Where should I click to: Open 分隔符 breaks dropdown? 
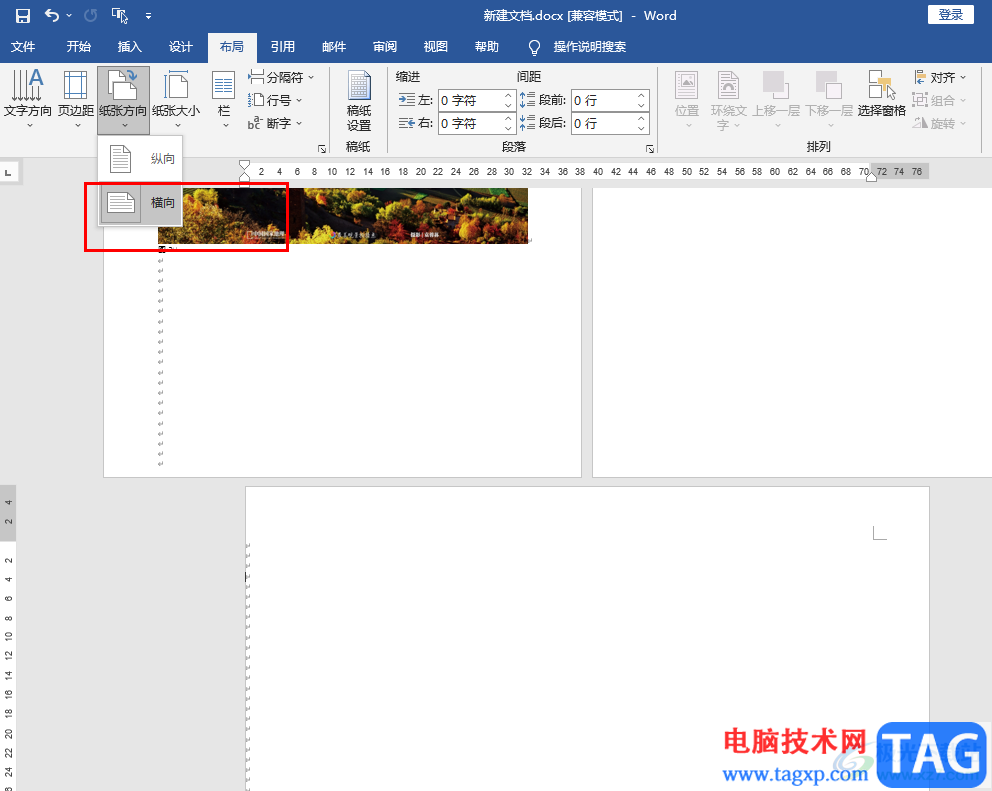point(281,77)
